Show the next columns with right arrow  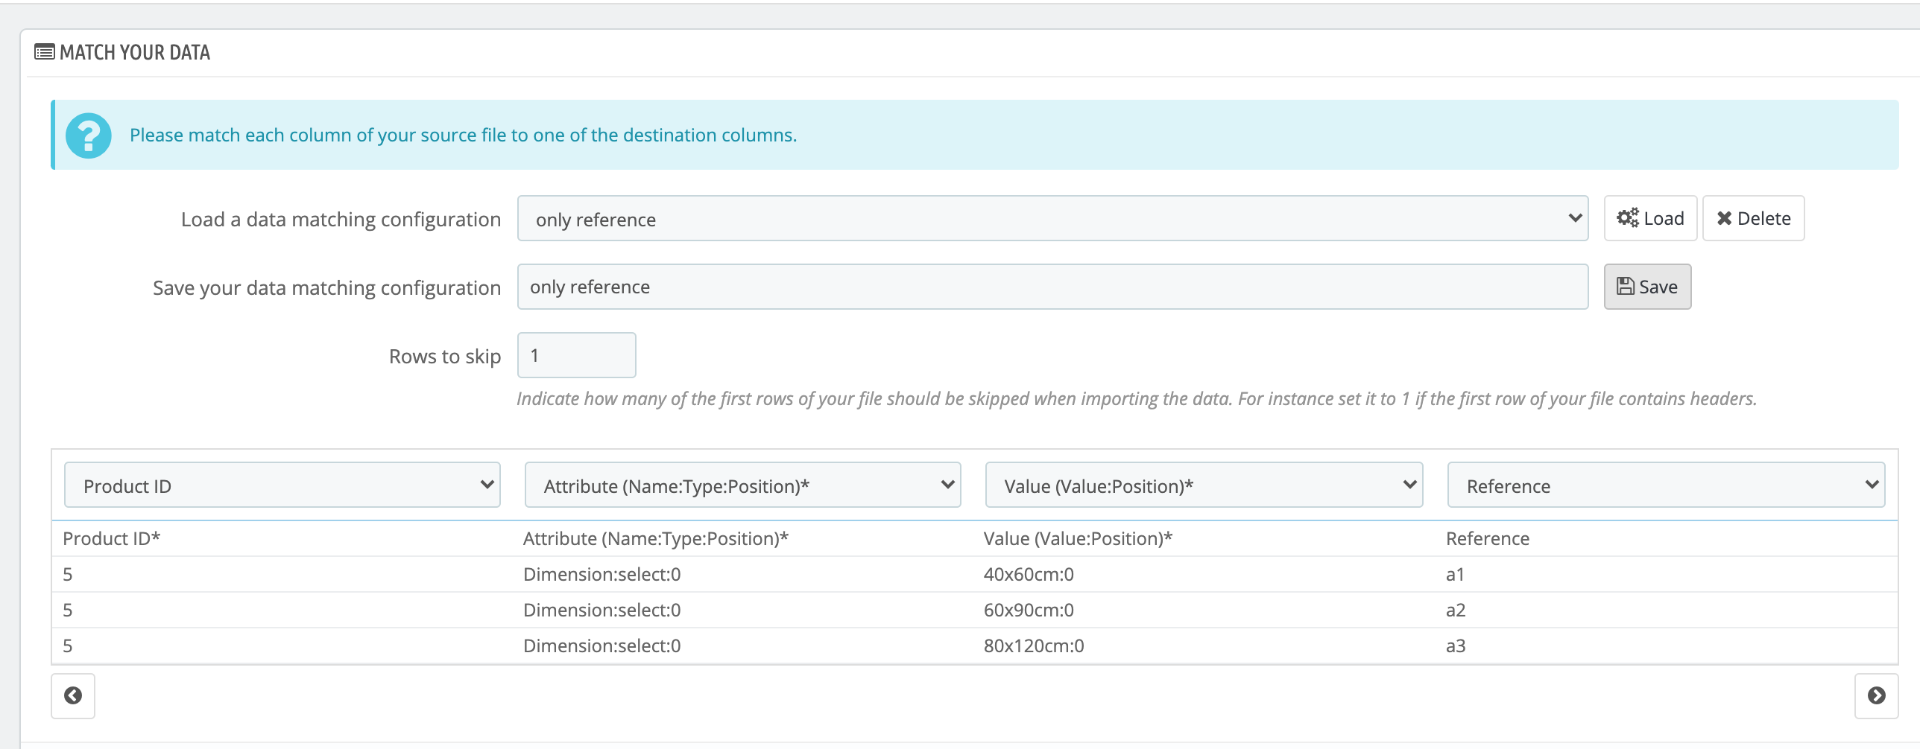[1876, 696]
